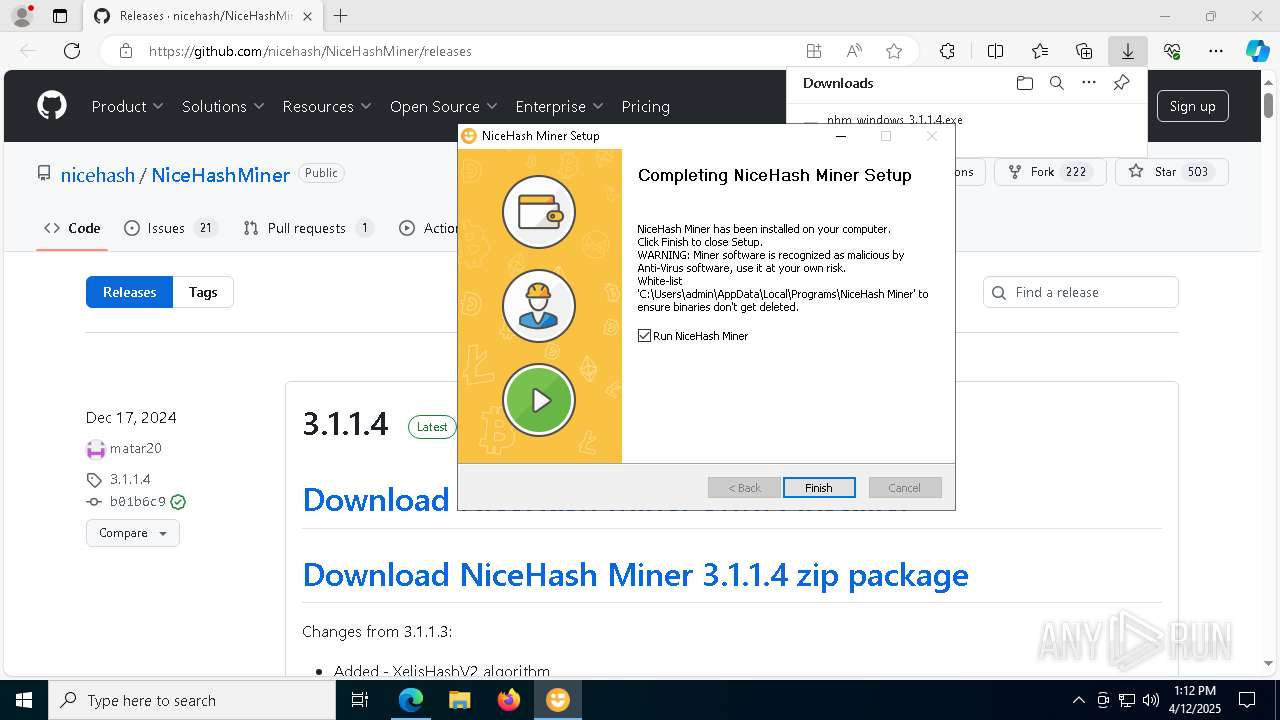Open the 3.1.1.4 release title
The height and width of the screenshot is (720, 1280).
345,424
